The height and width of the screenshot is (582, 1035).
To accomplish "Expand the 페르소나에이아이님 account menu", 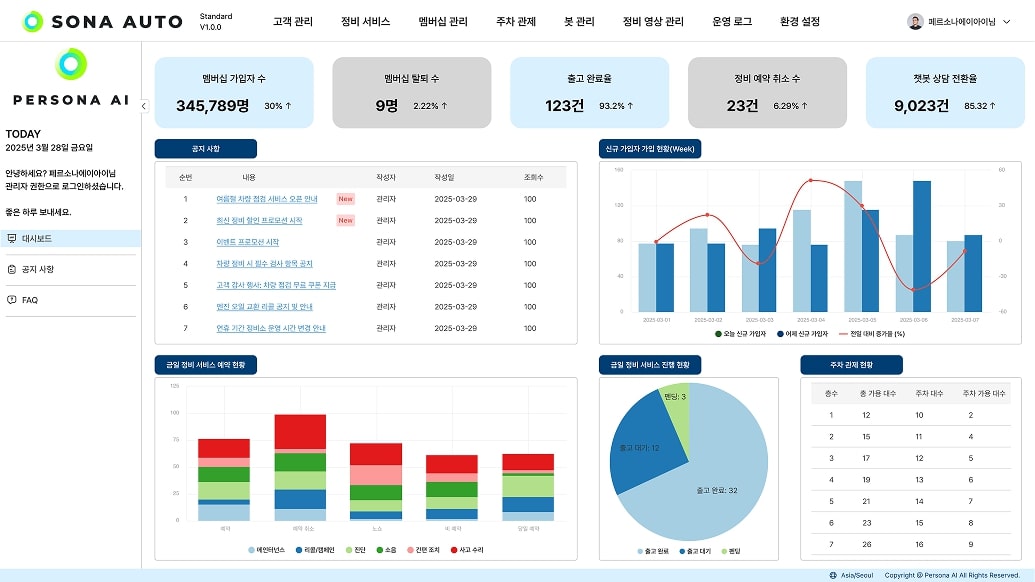I will [x=961, y=21].
